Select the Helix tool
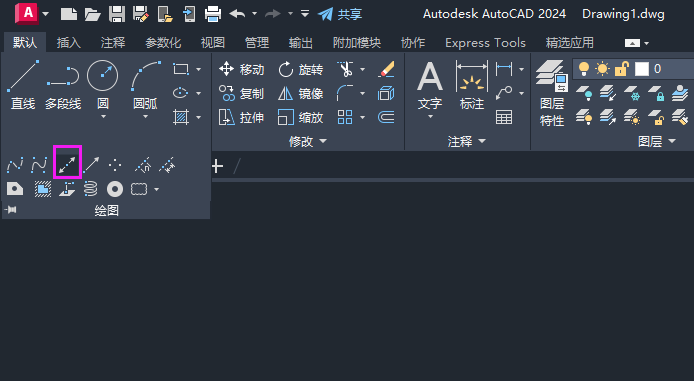 tap(90, 189)
